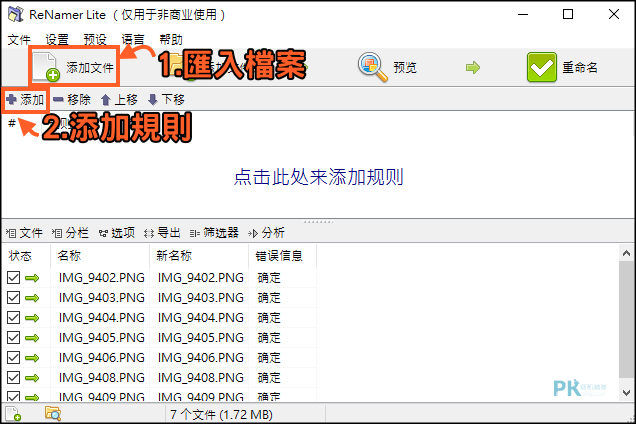Click Remove rule (移除) minus button

coord(72,99)
